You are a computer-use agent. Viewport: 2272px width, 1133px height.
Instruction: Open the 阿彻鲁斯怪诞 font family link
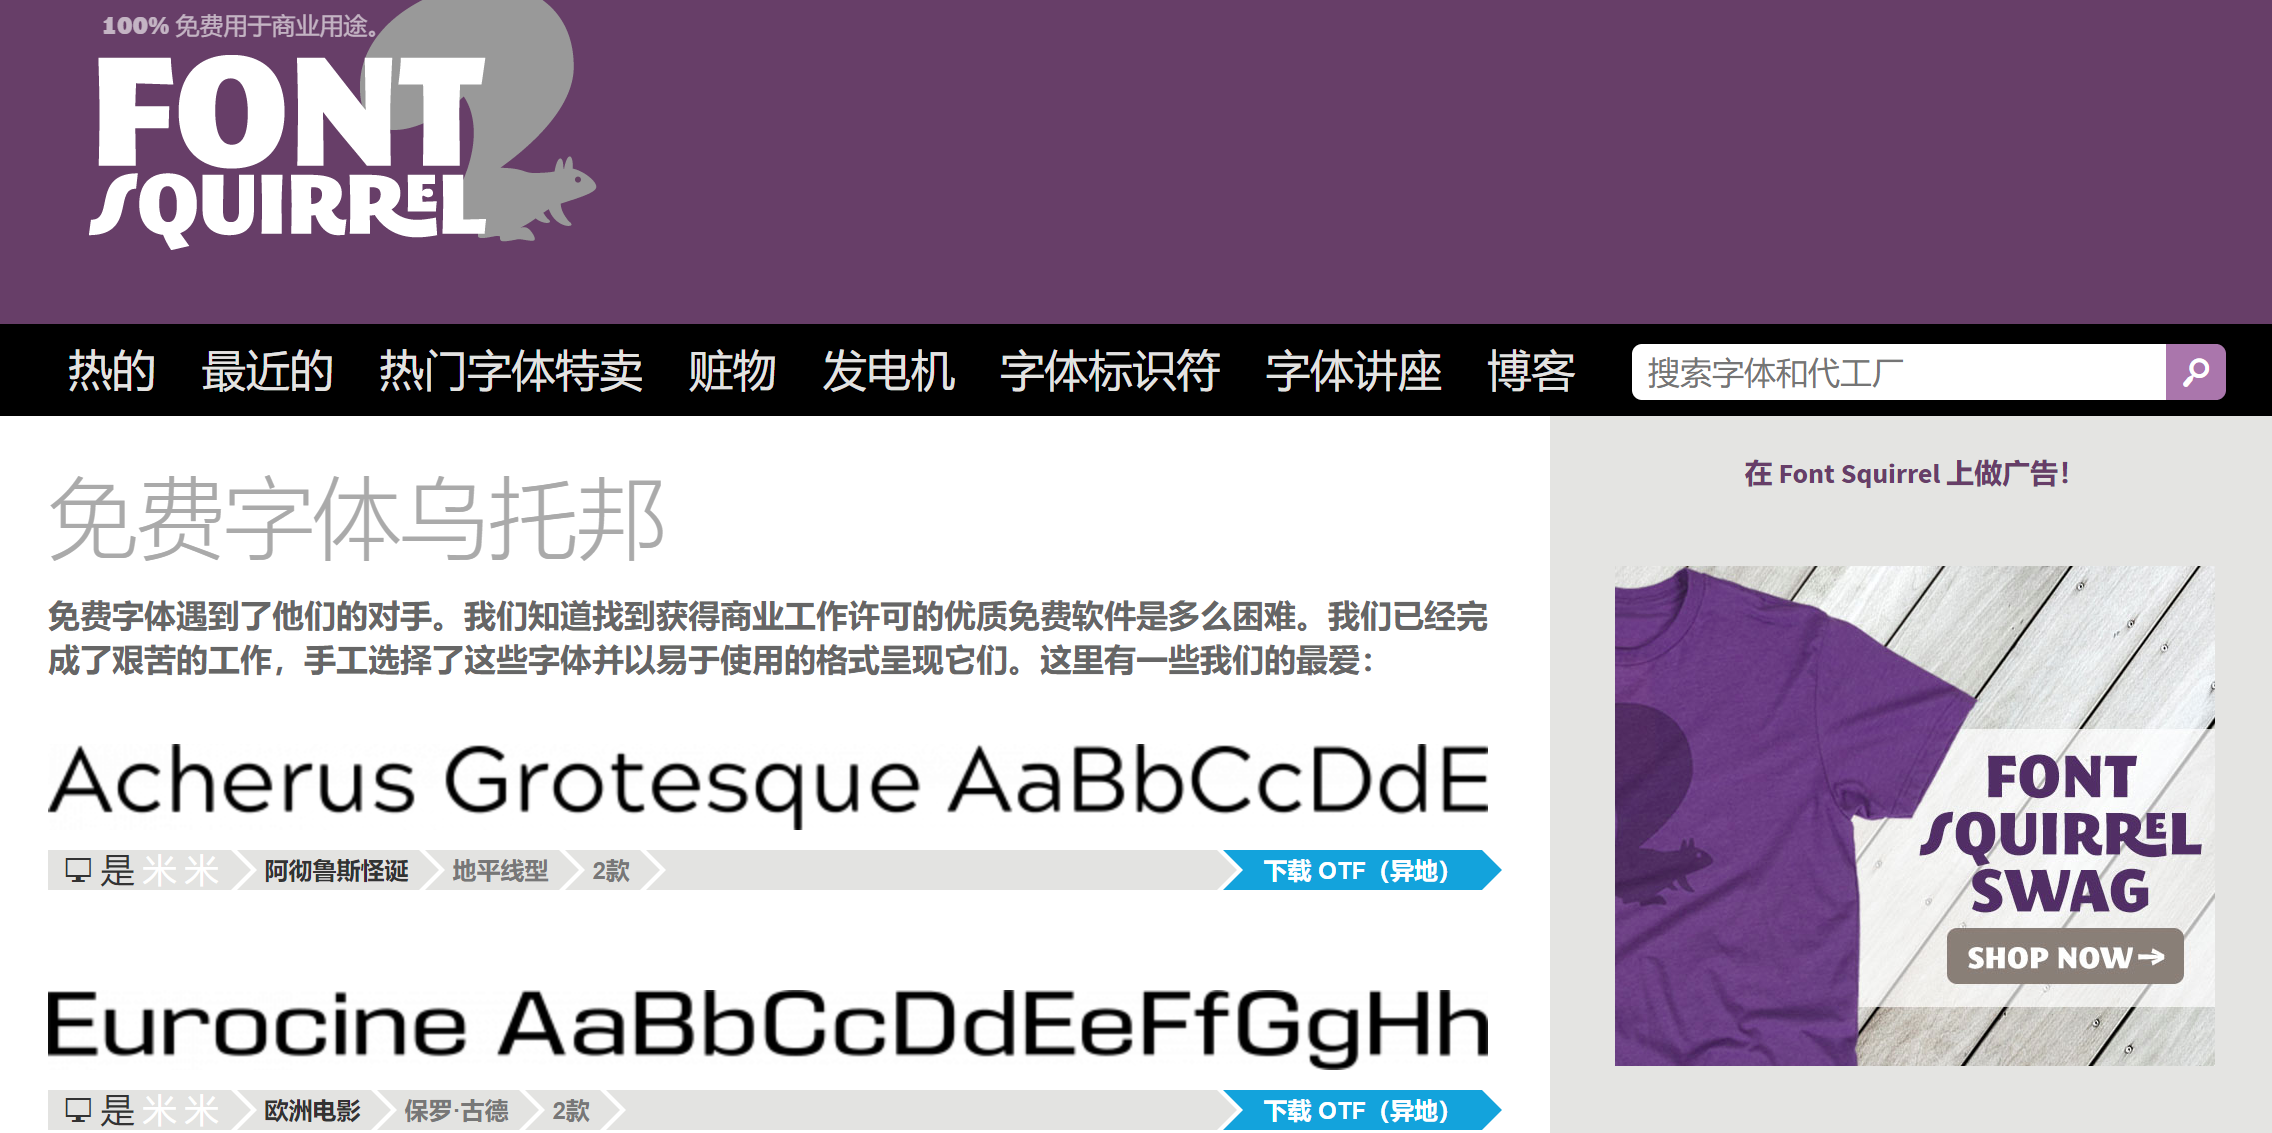pyautogui.click(x=336, y=870)
